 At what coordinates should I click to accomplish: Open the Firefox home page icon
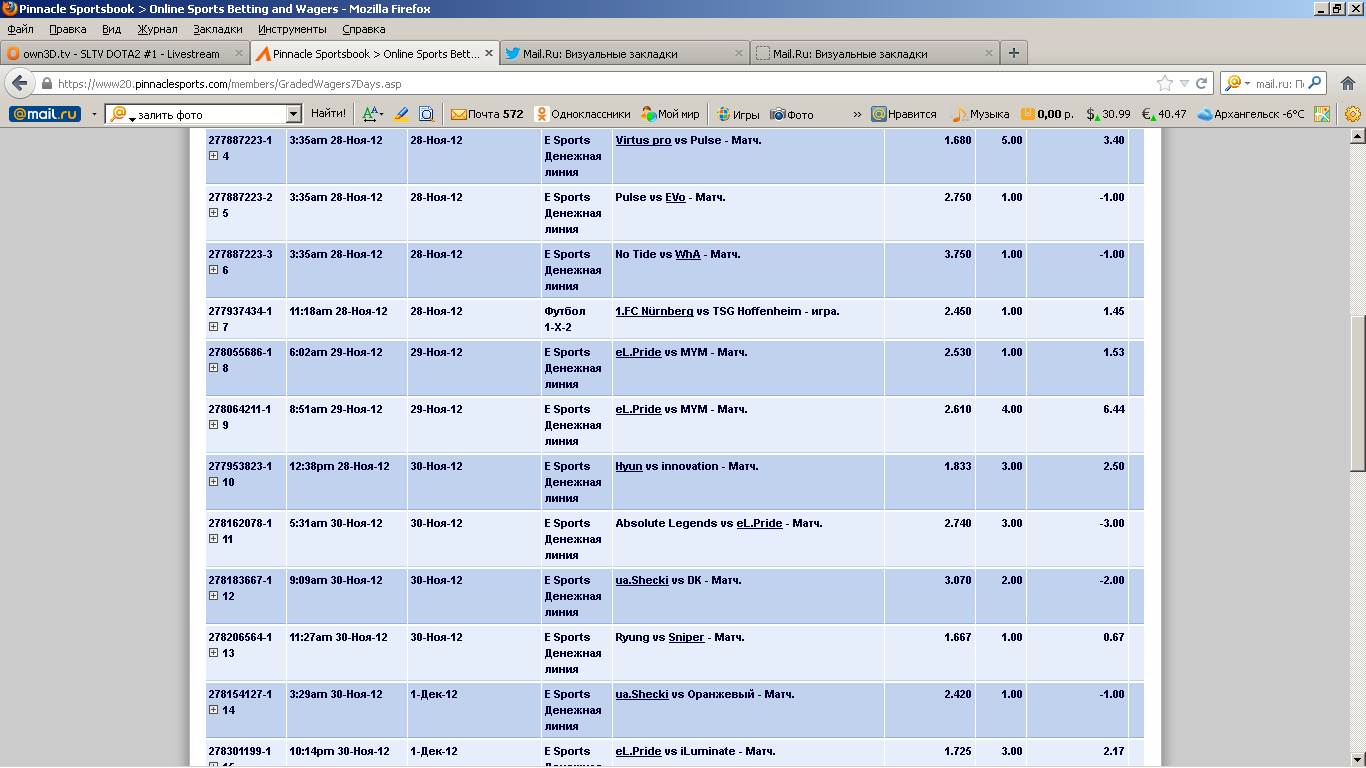pyautogui.click(x=1347, y=83)
